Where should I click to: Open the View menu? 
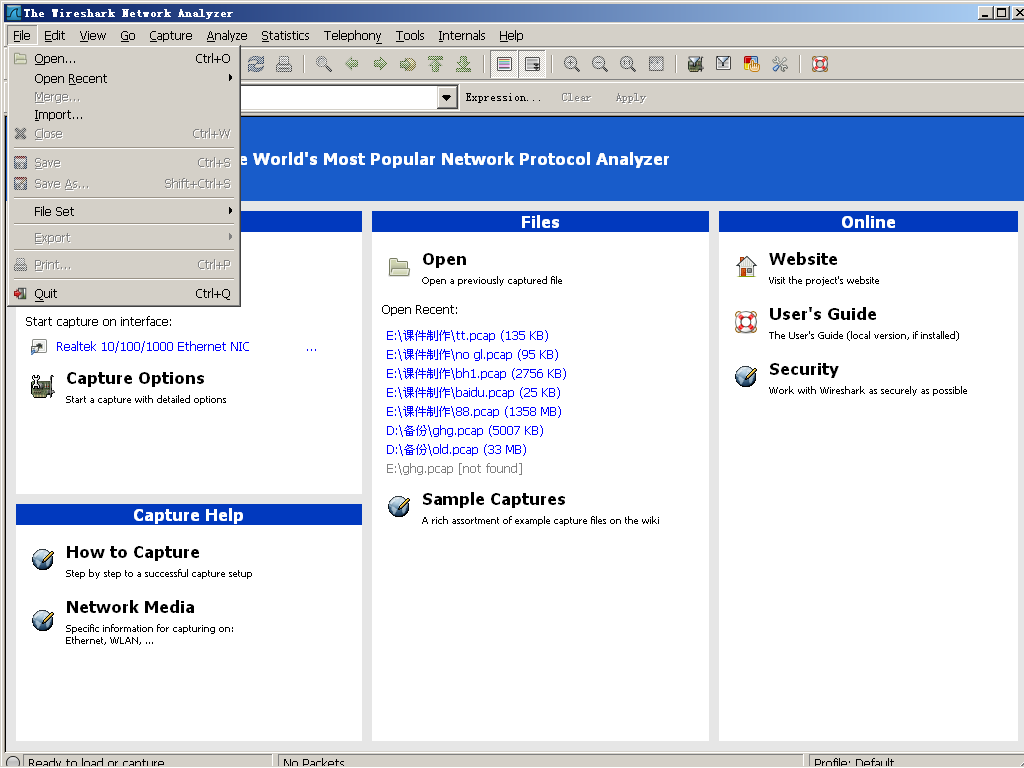tap(93, 36)
